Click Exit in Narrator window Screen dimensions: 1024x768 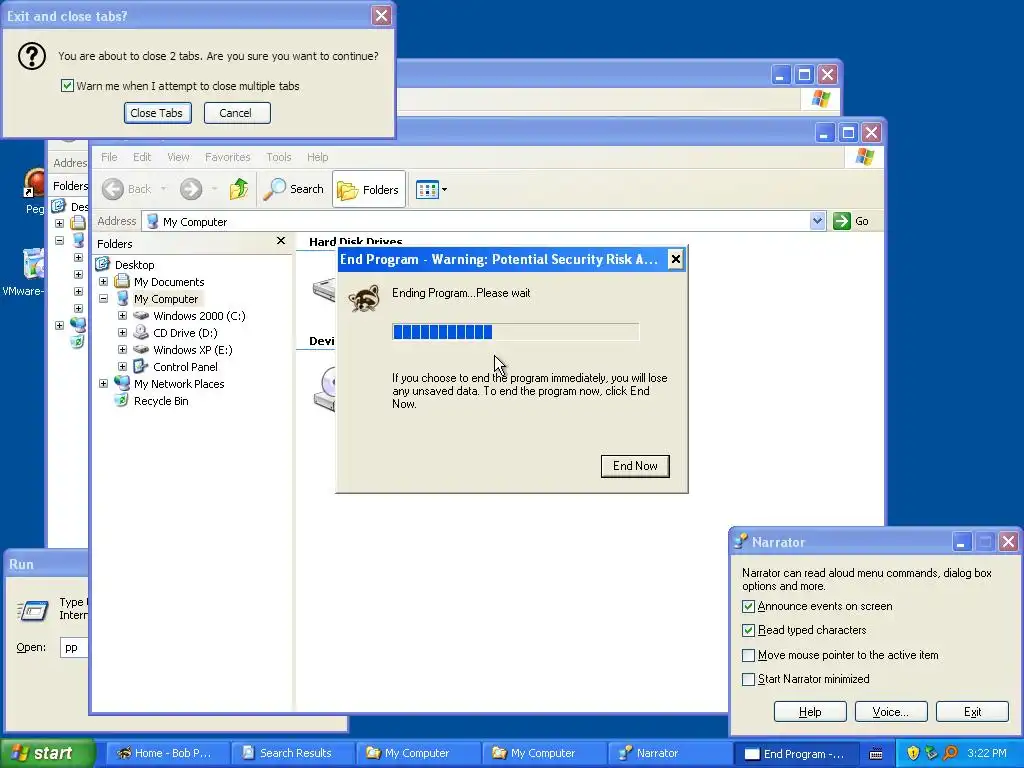pyautogui.click(x=972, y=712)
